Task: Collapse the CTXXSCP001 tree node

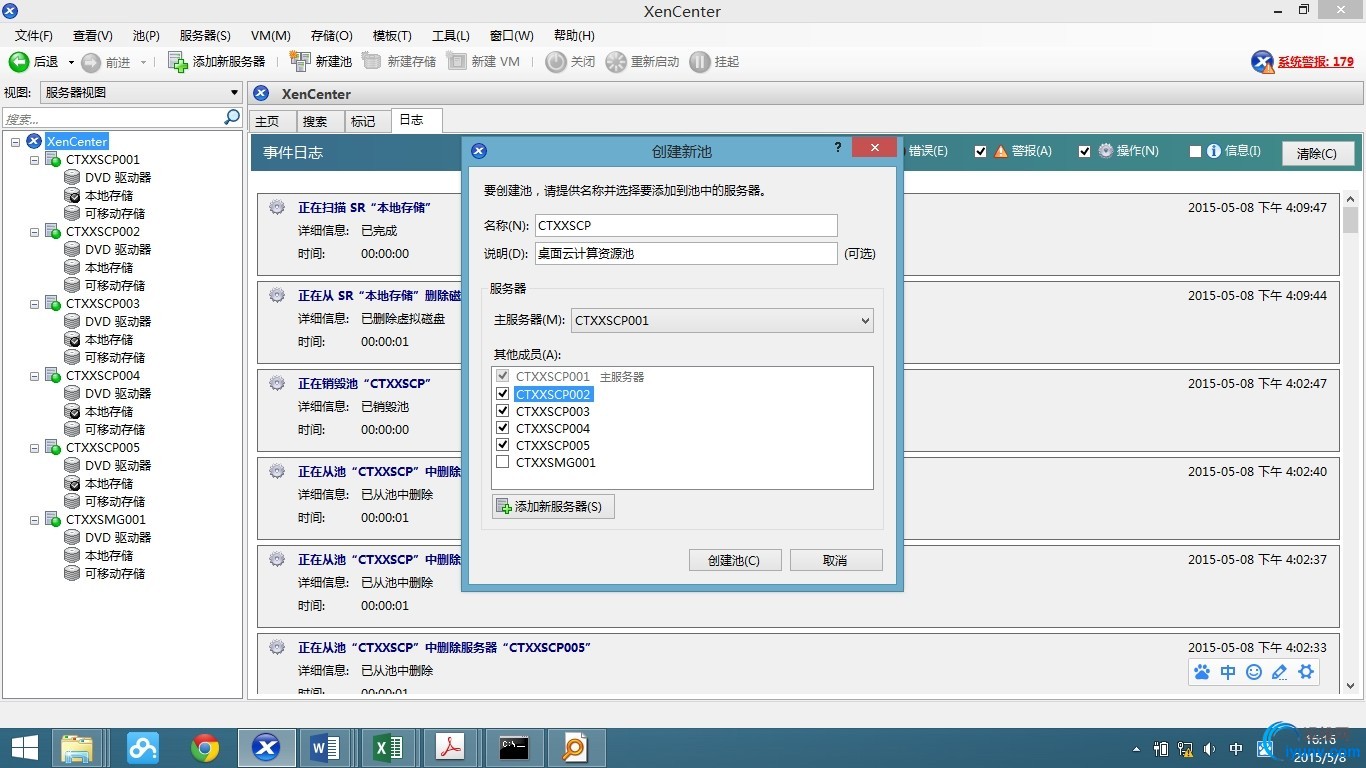Action: tap(34, 160)
